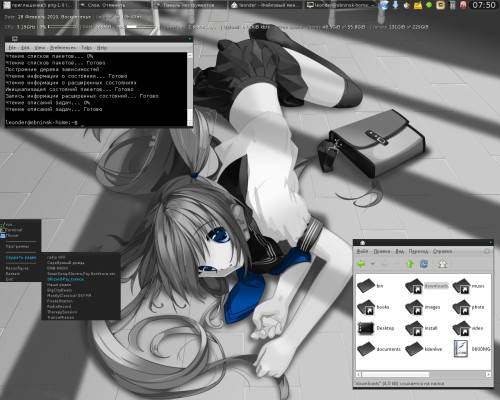Choose Reconfigure in the desktop menu

17,268
